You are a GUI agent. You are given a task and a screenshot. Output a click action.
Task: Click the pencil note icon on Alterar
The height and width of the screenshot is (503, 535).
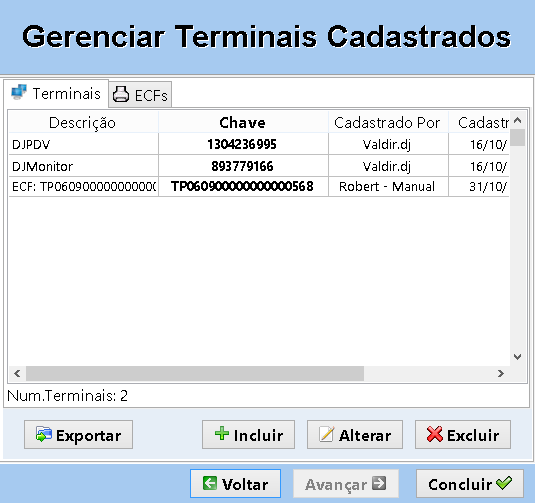click(326, 434)
